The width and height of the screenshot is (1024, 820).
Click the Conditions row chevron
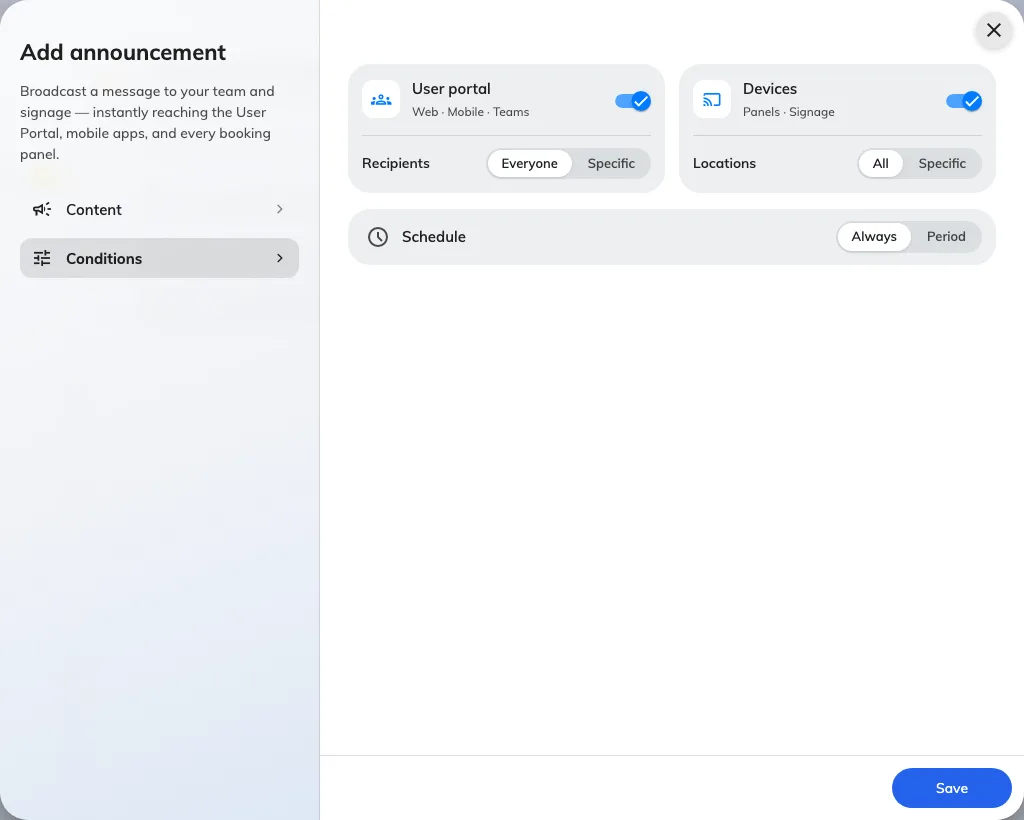pyautogui.click(x=280, y=258)
